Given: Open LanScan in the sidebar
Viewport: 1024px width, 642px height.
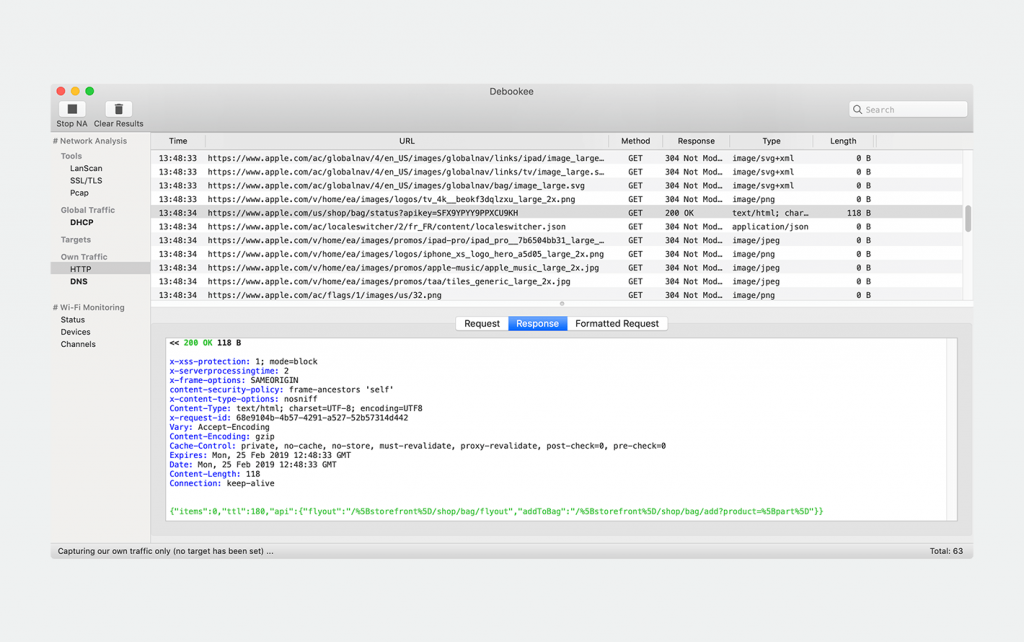Looking at the screenshot, I should point(86,169).
